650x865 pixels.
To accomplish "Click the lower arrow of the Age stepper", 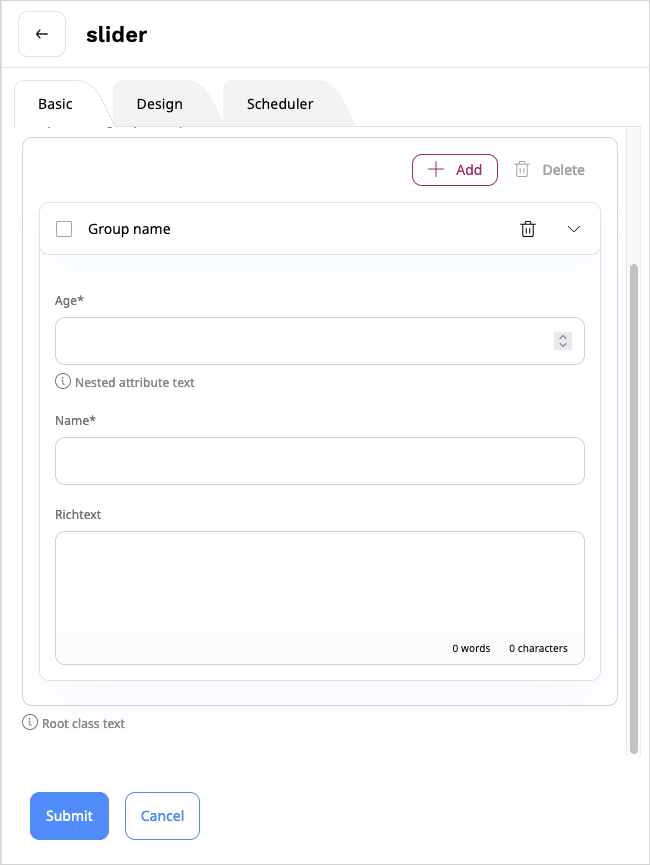I will click(562, 345).
